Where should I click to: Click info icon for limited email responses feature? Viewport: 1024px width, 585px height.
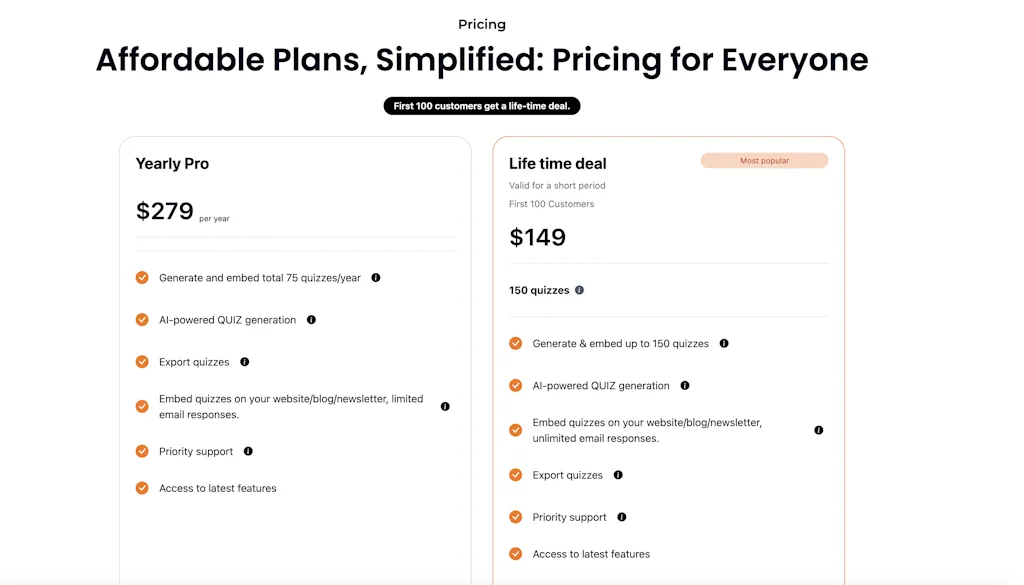coord(445,407)
